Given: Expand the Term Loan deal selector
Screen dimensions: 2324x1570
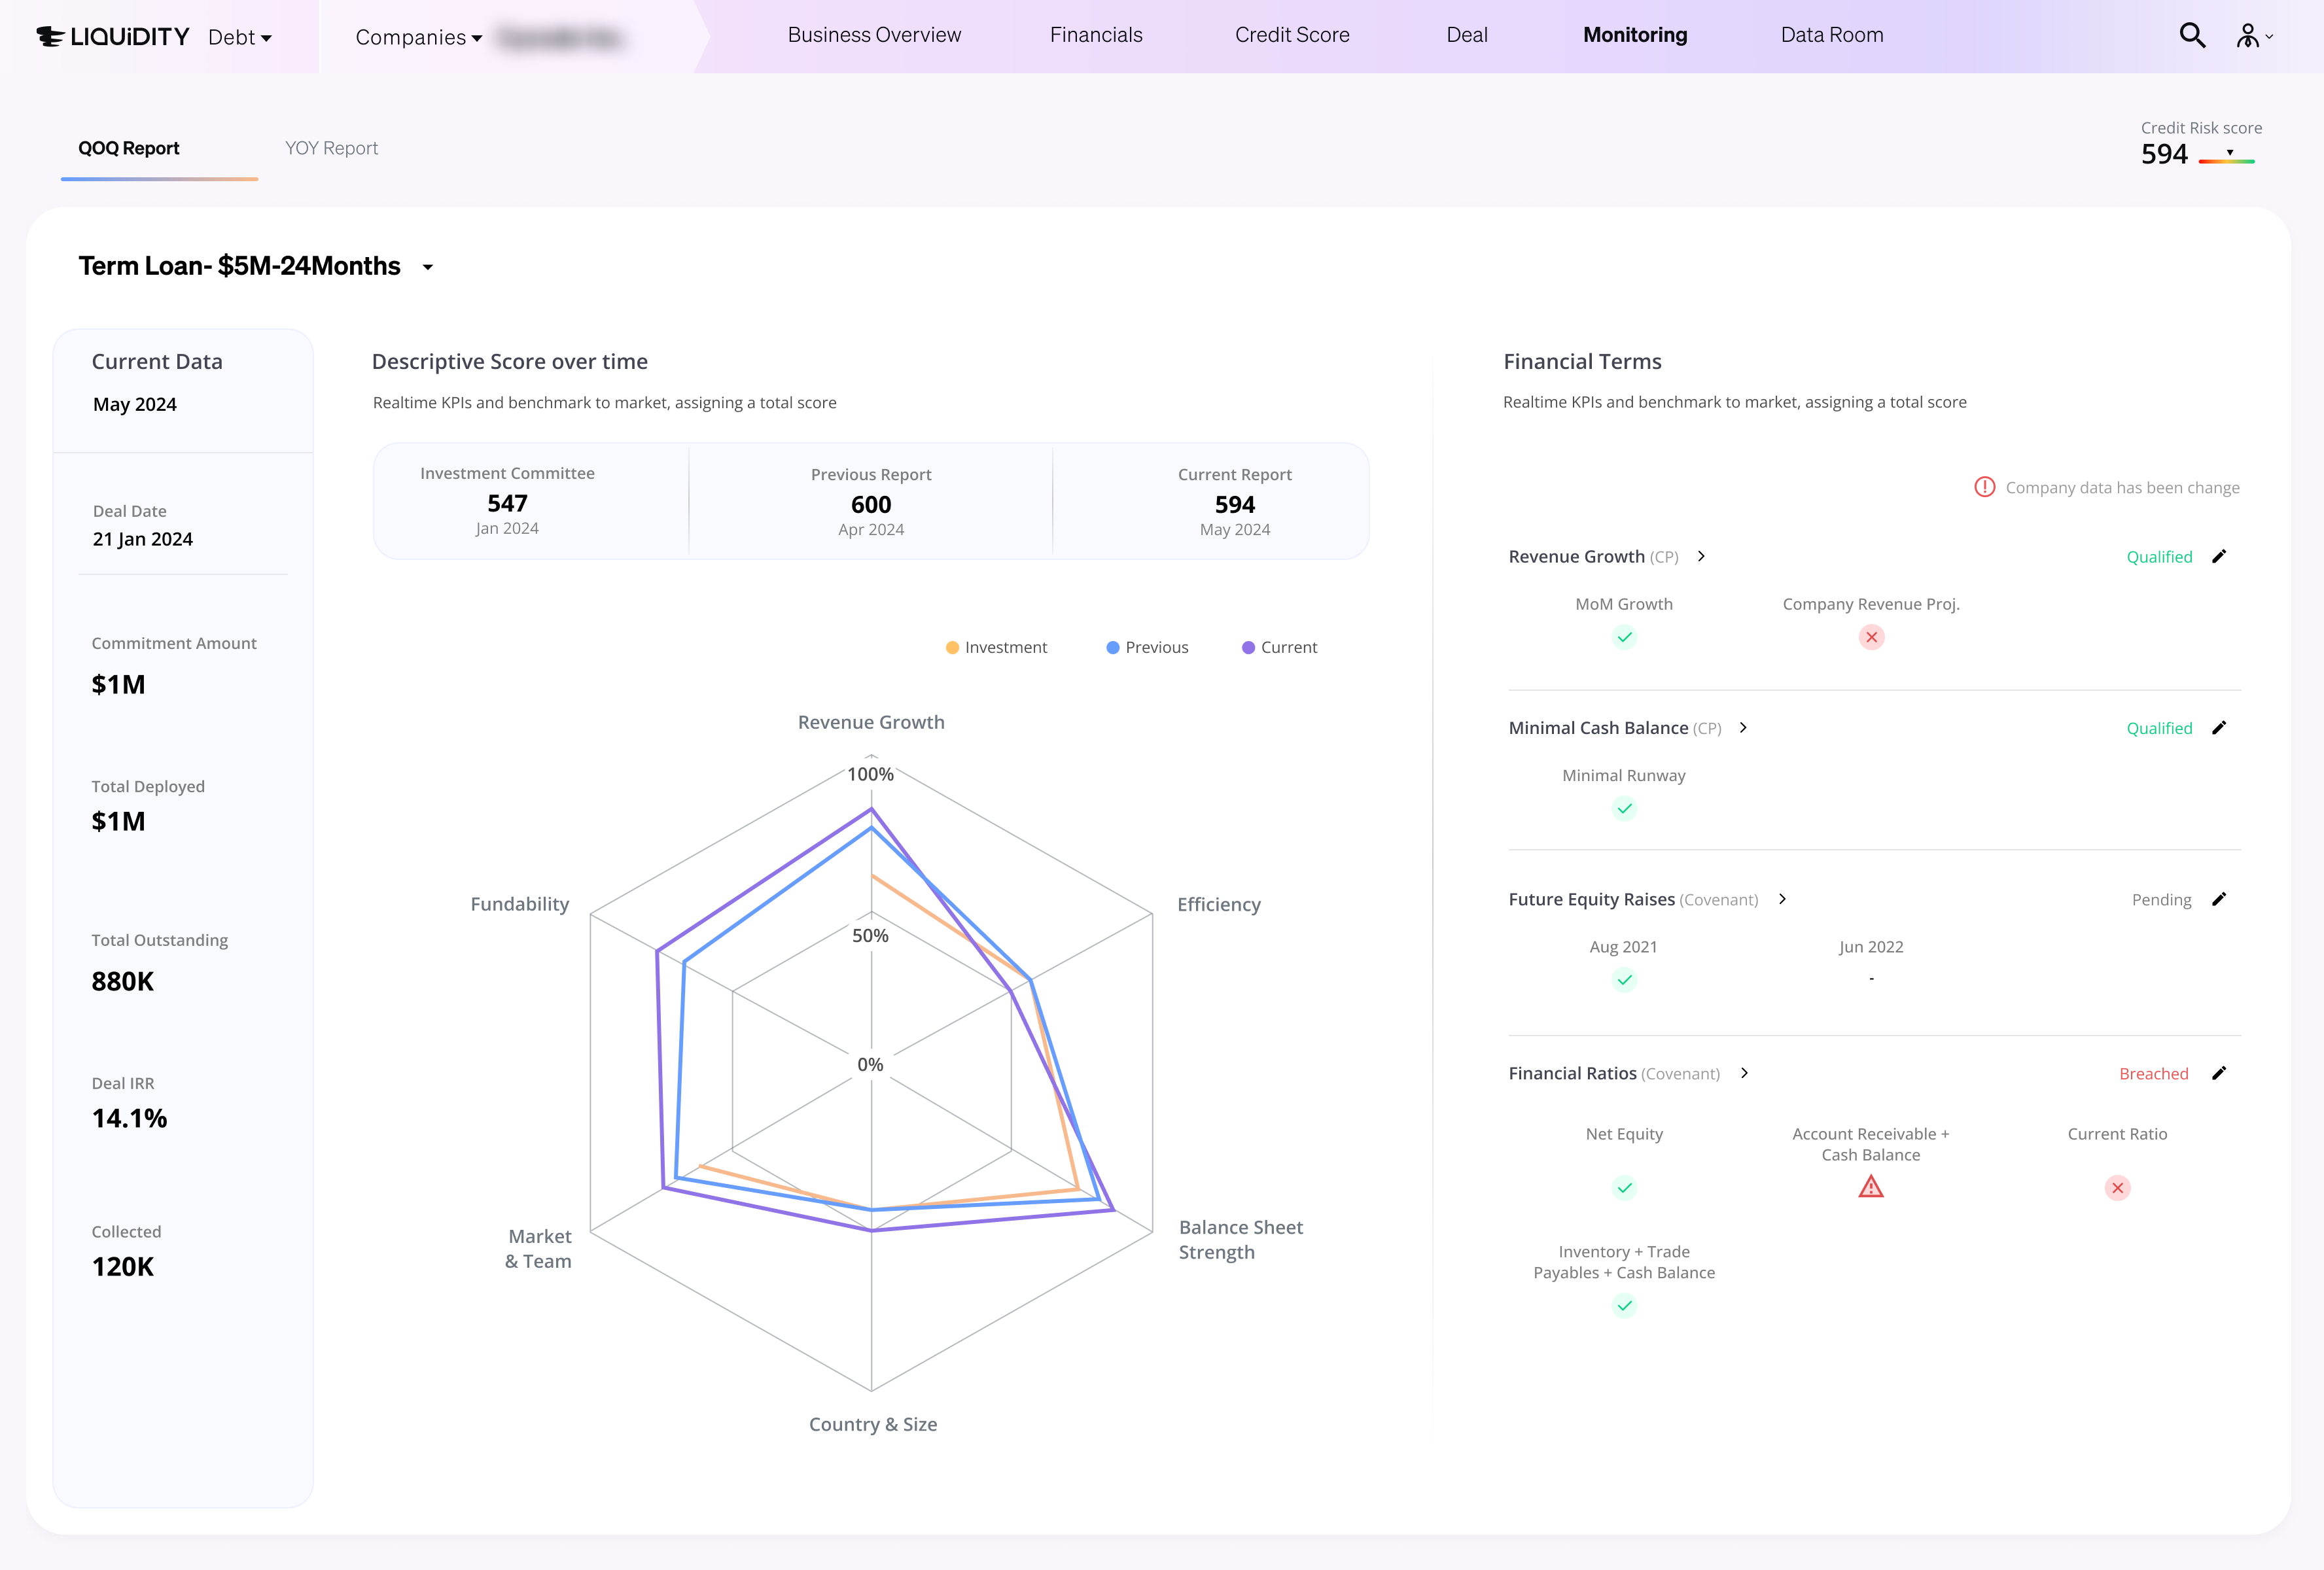Looking at the screenshot, I should tap(428, 267).
